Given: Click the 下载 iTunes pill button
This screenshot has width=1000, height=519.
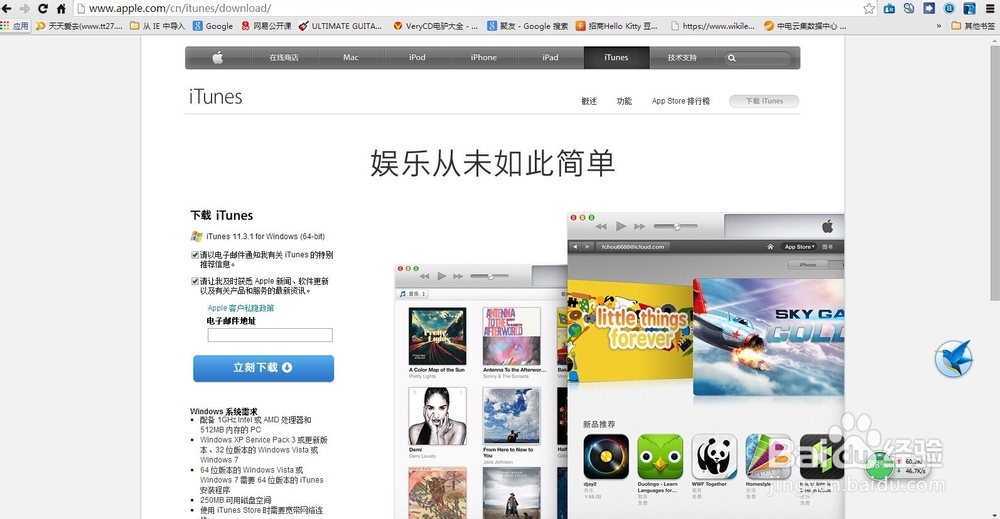Looking at the screenshot, I should [x=764, y=101].
